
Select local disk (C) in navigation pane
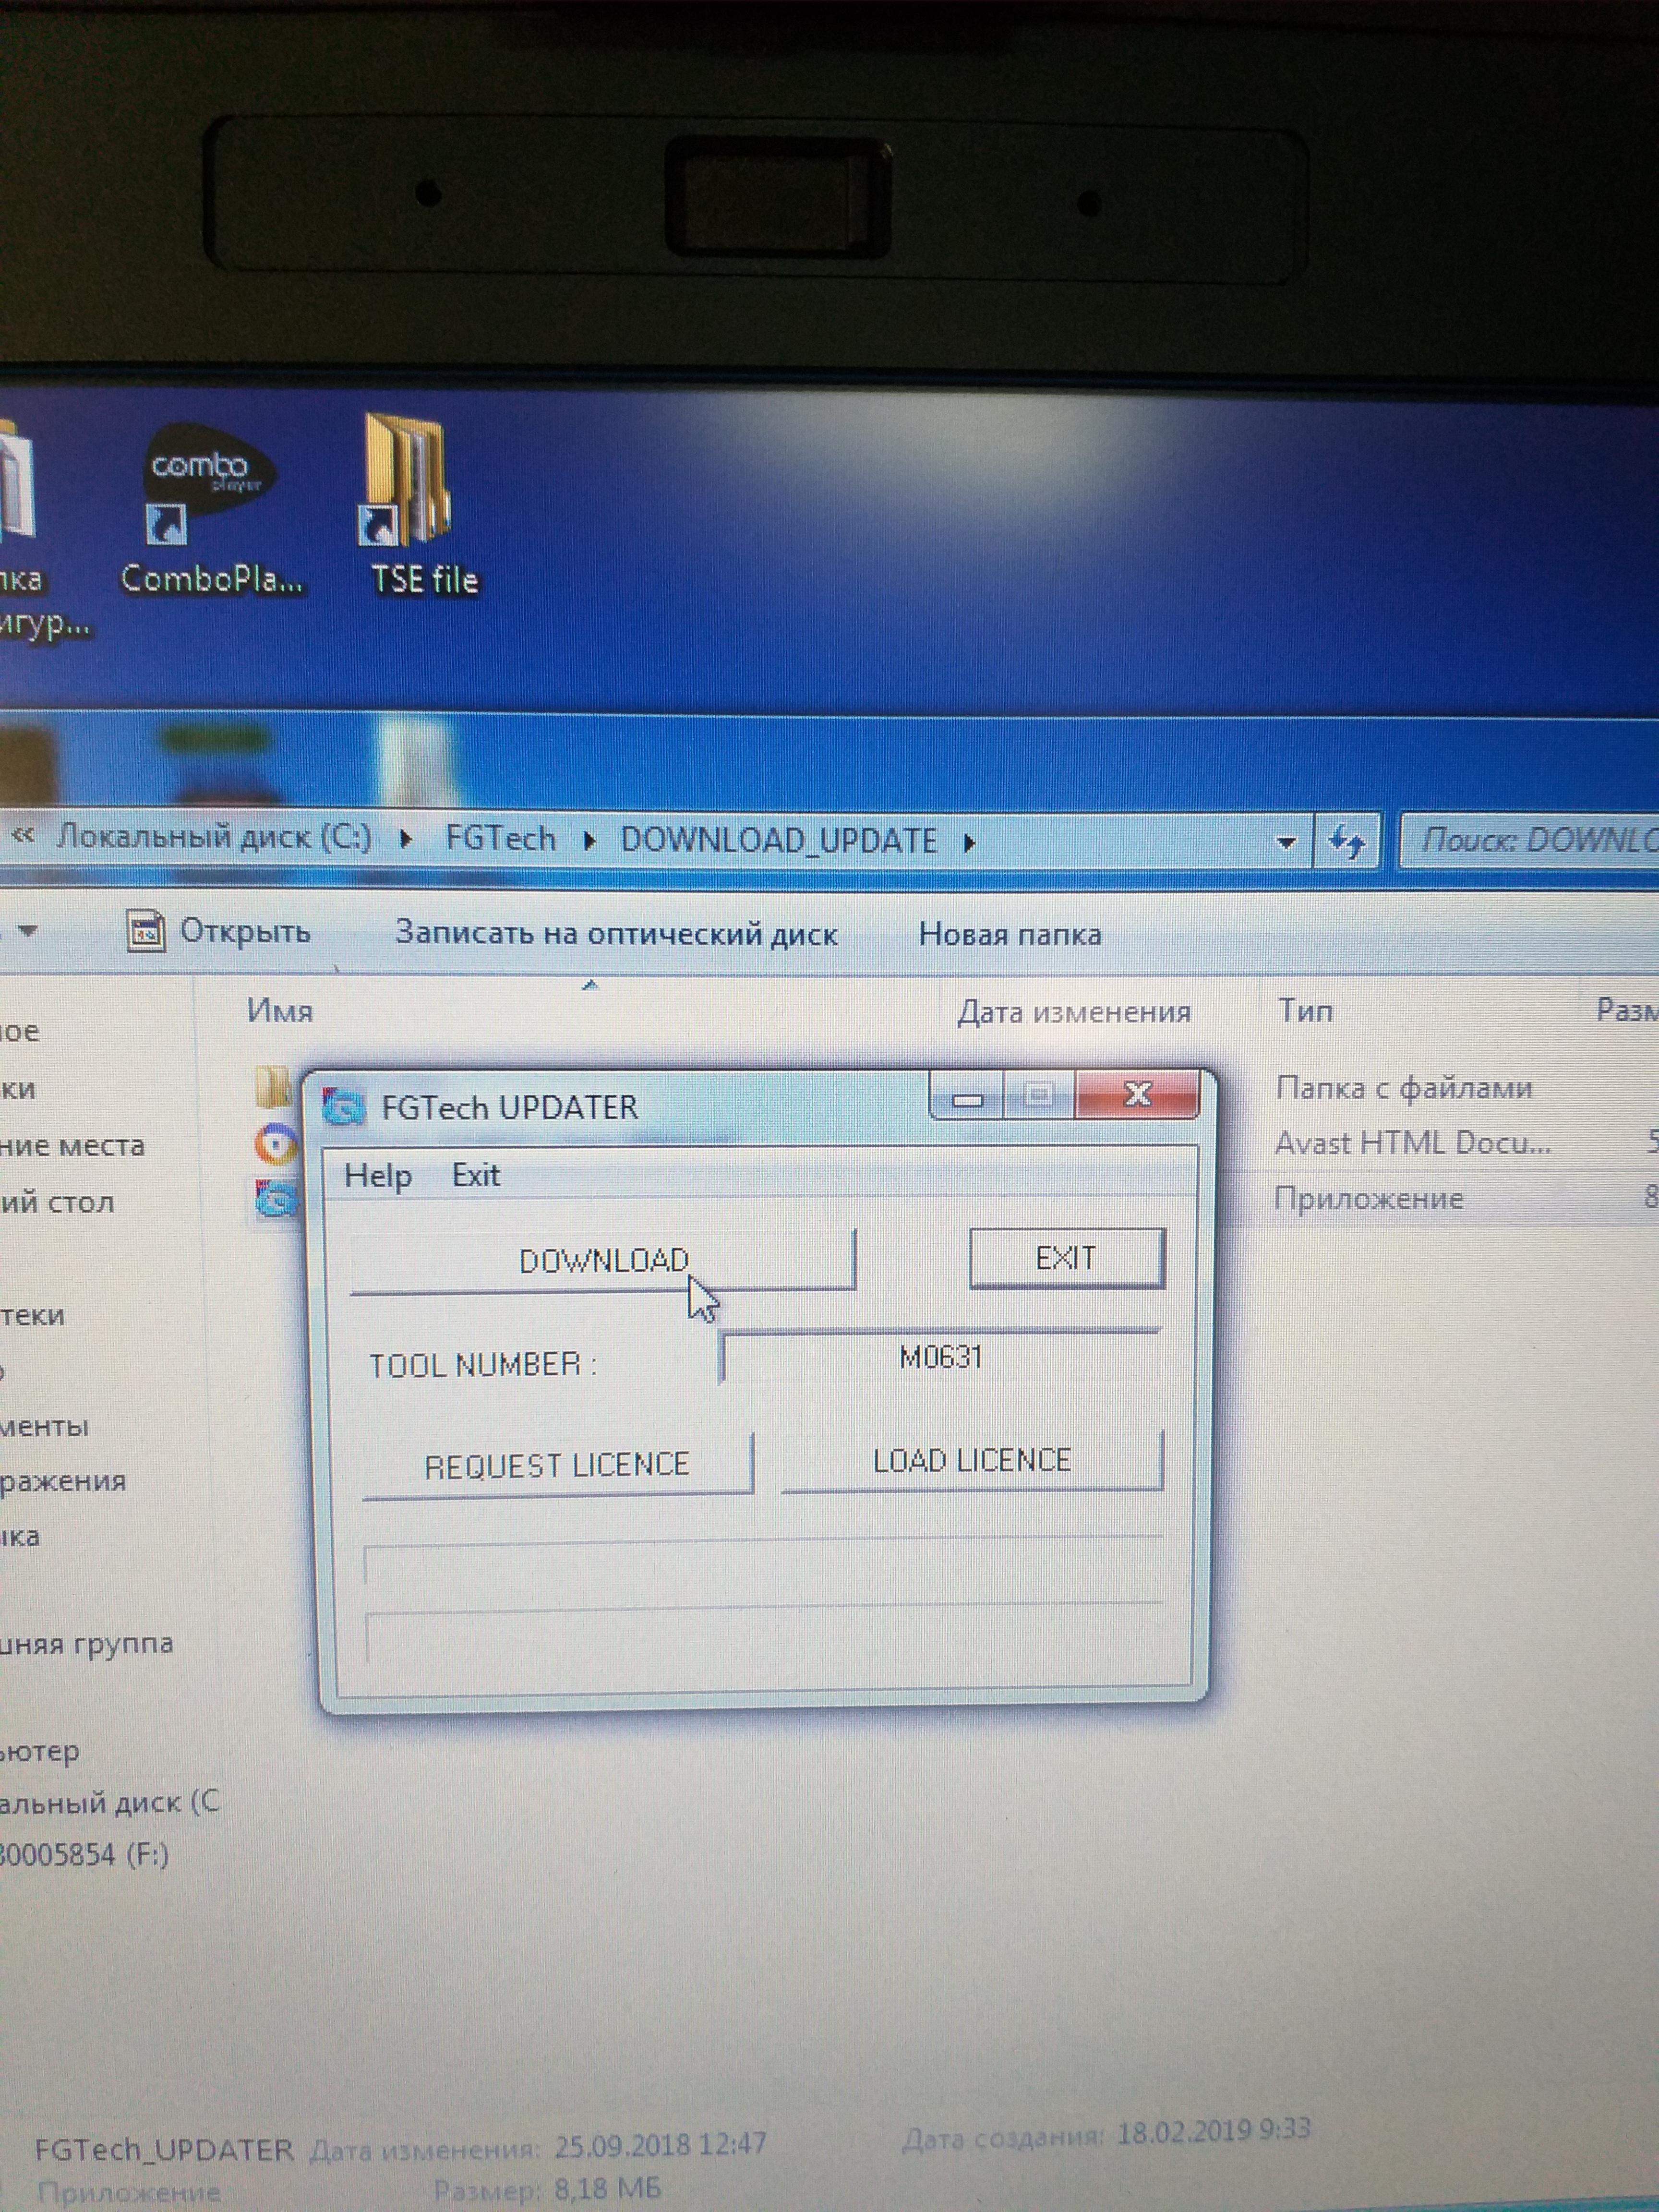pyautogui.click(x=109, y=1804)
